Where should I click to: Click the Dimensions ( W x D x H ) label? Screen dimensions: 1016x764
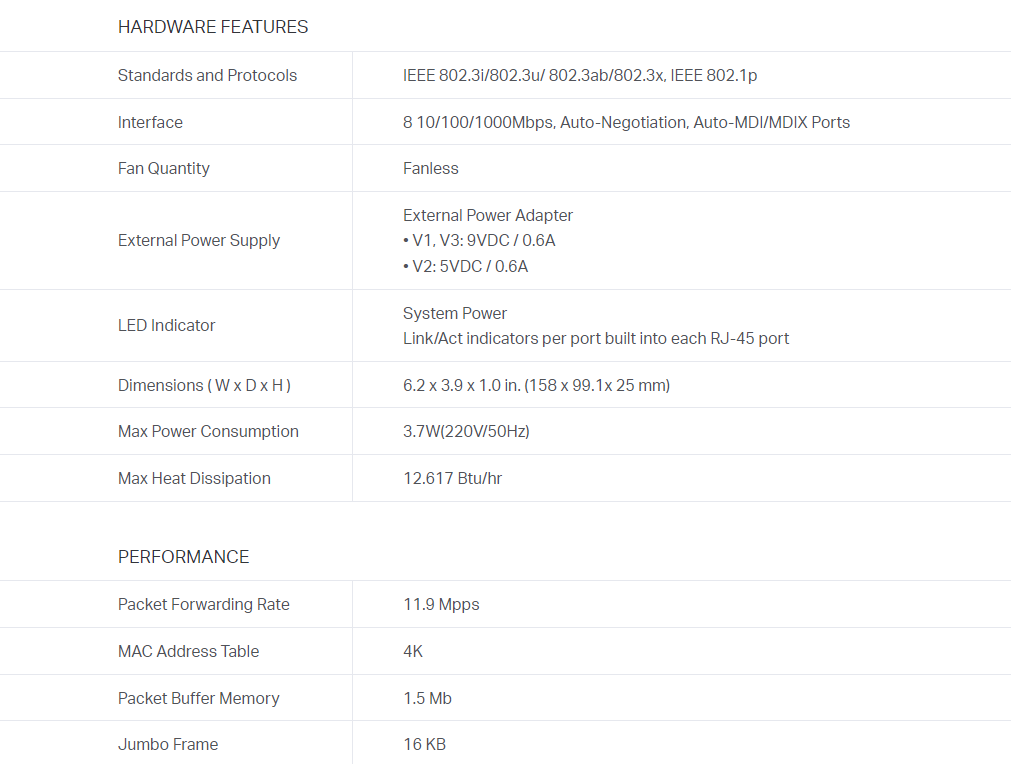pos(204,386)
